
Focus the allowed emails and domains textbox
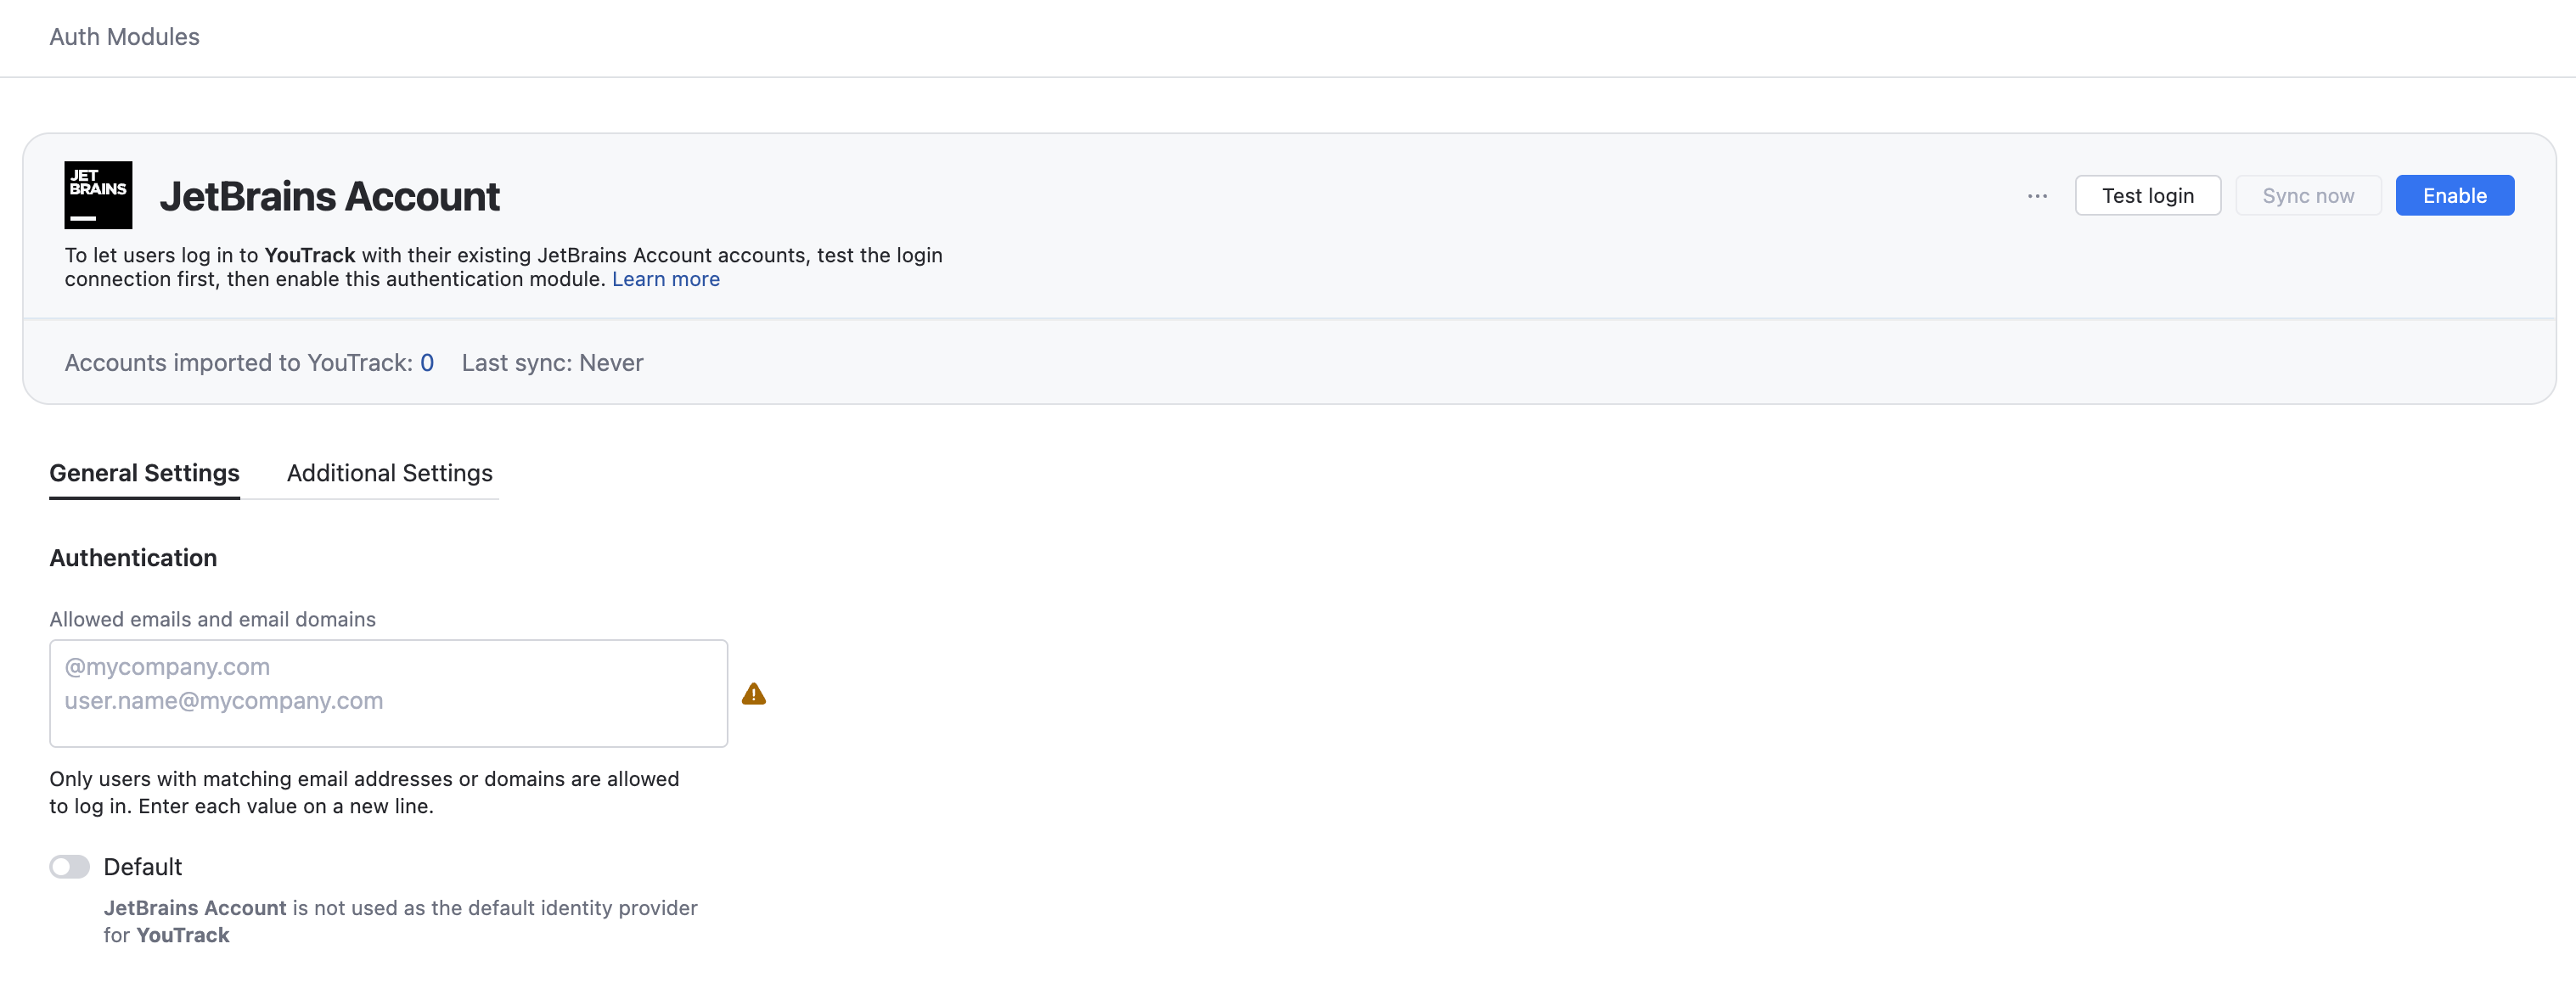coord(388,693)
